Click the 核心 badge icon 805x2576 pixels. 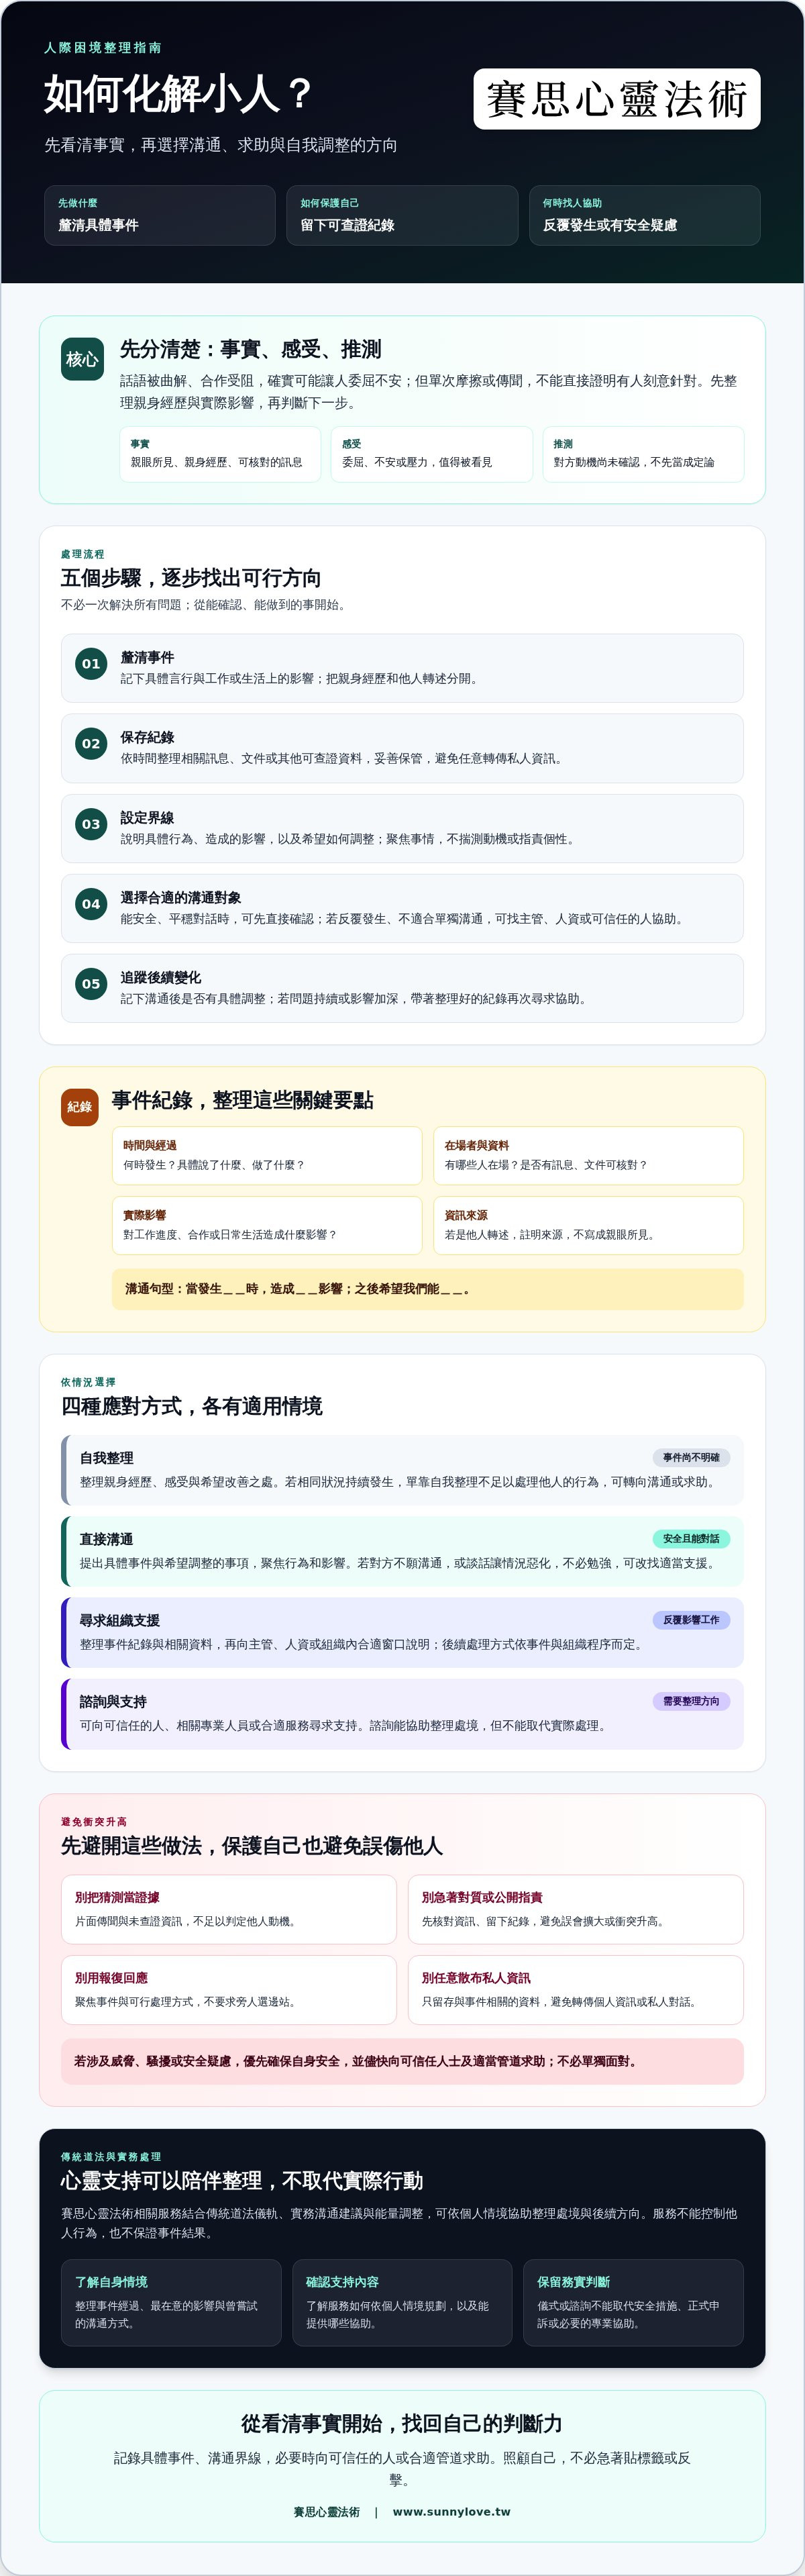click(82, 359)
